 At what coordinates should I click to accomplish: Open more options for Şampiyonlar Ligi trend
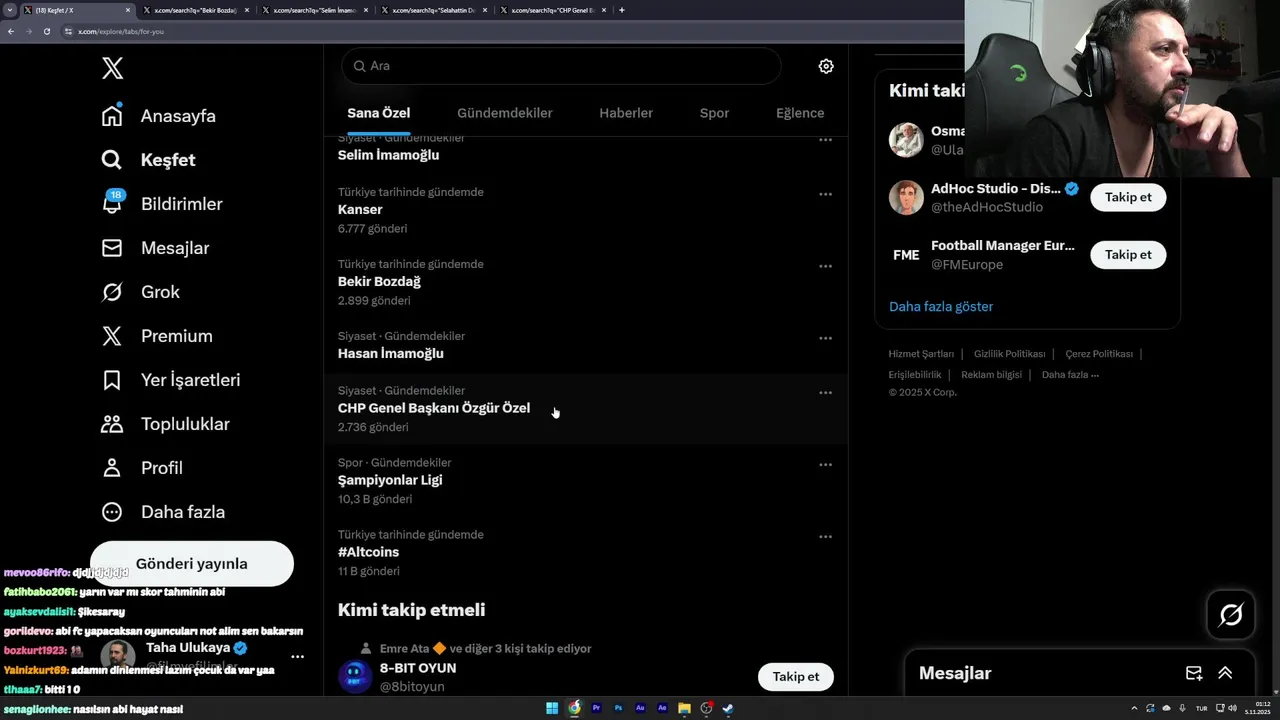(826, 465)
